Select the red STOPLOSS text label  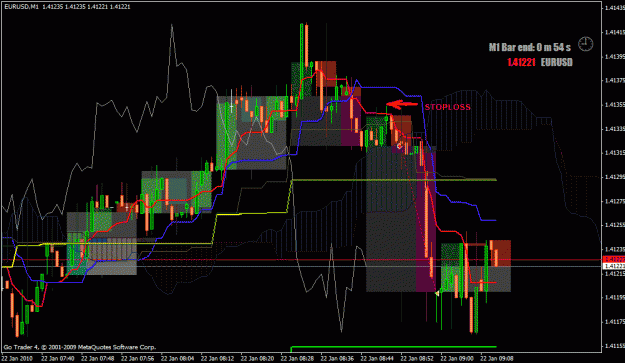point(448,107)
